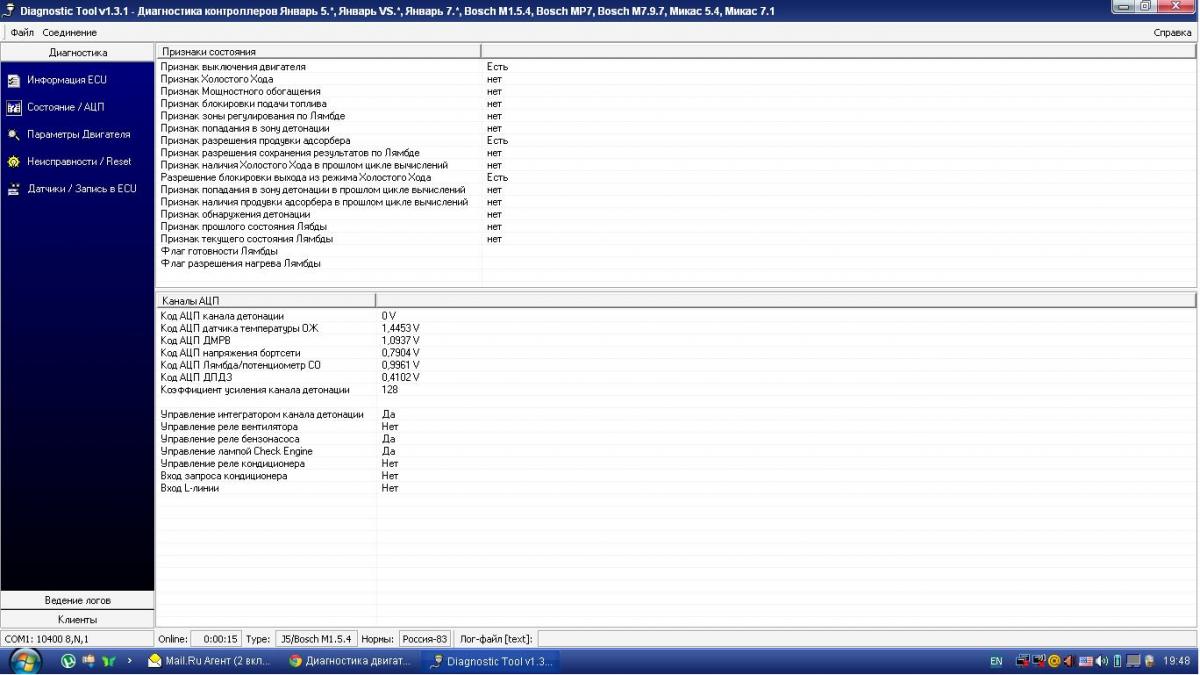Select row Вход запроса кондиционера
This screenshot has width=1200, height=675.
676,476
